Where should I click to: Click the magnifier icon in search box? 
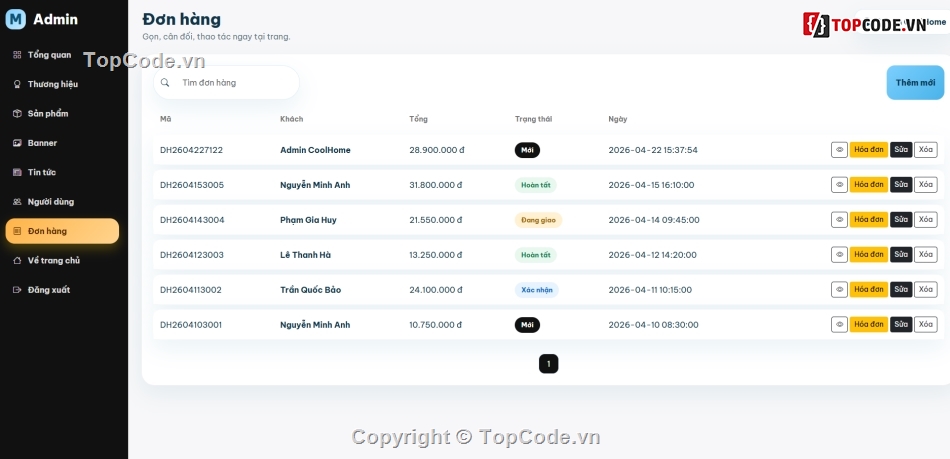click(x=165, y=82)
